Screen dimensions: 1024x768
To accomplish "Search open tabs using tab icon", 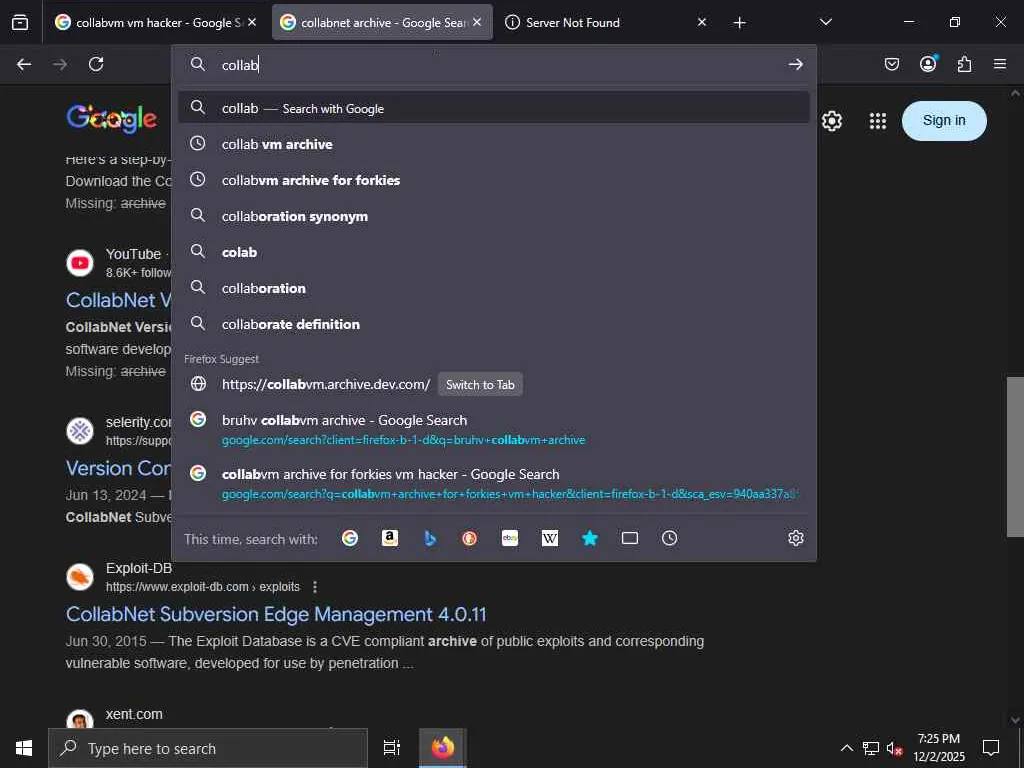I will 630,538.
